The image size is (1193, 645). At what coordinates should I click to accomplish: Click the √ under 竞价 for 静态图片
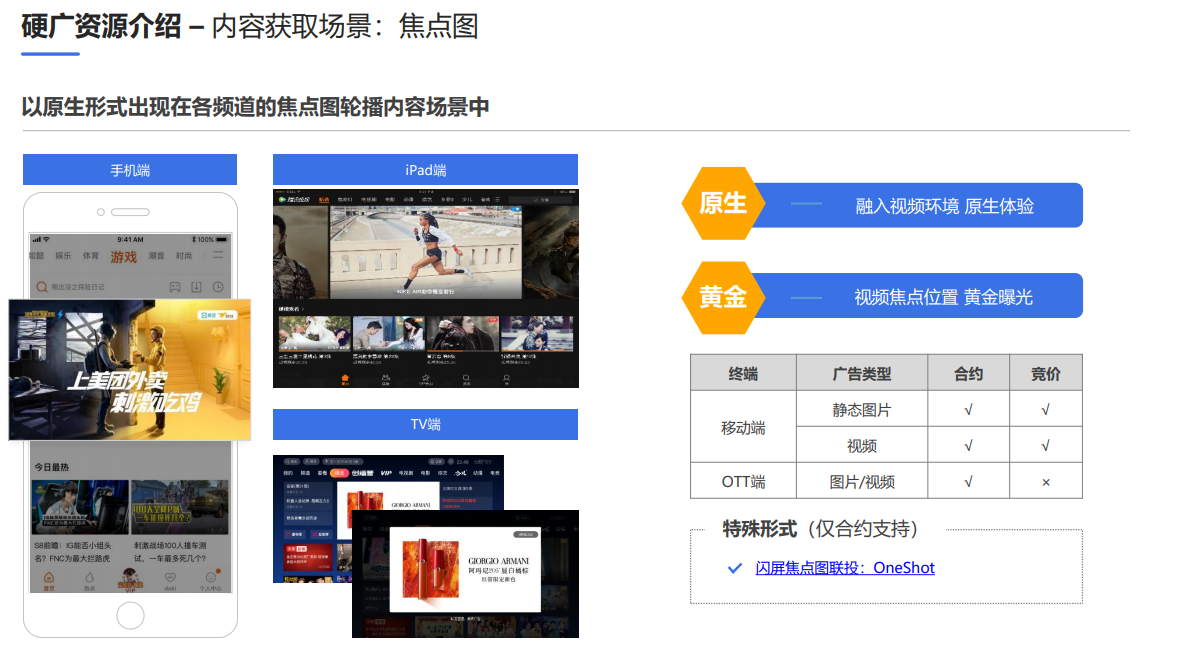pyautogui.click(x=1045, y=409)
